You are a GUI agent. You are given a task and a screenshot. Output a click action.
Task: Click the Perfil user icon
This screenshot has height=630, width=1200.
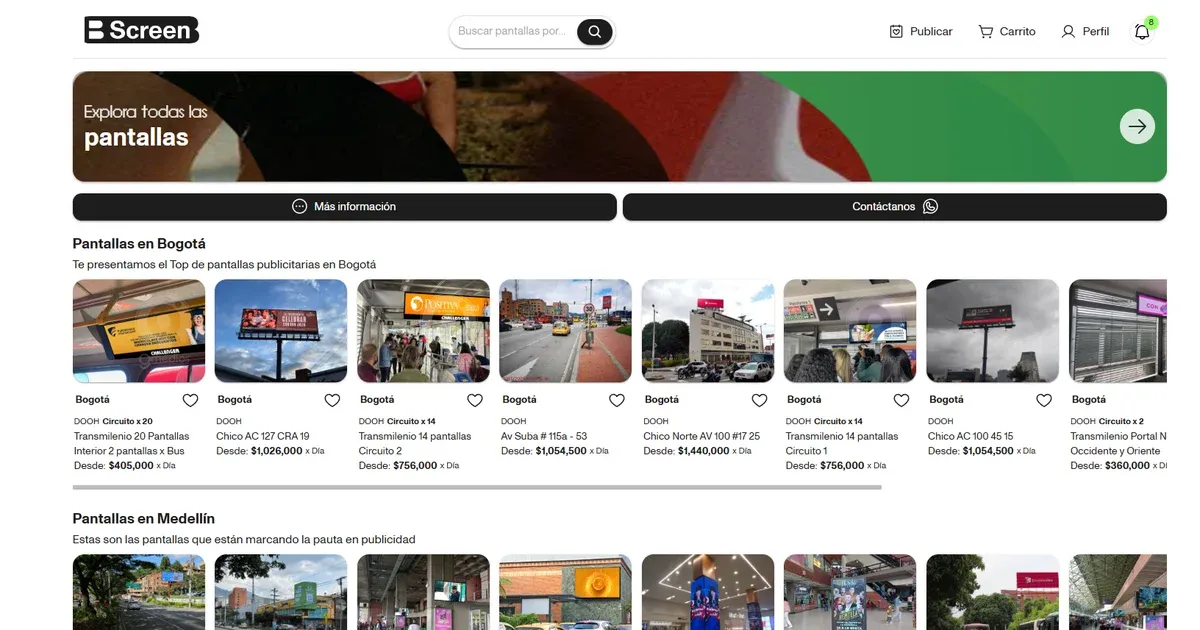click(x=1068, y=31)
